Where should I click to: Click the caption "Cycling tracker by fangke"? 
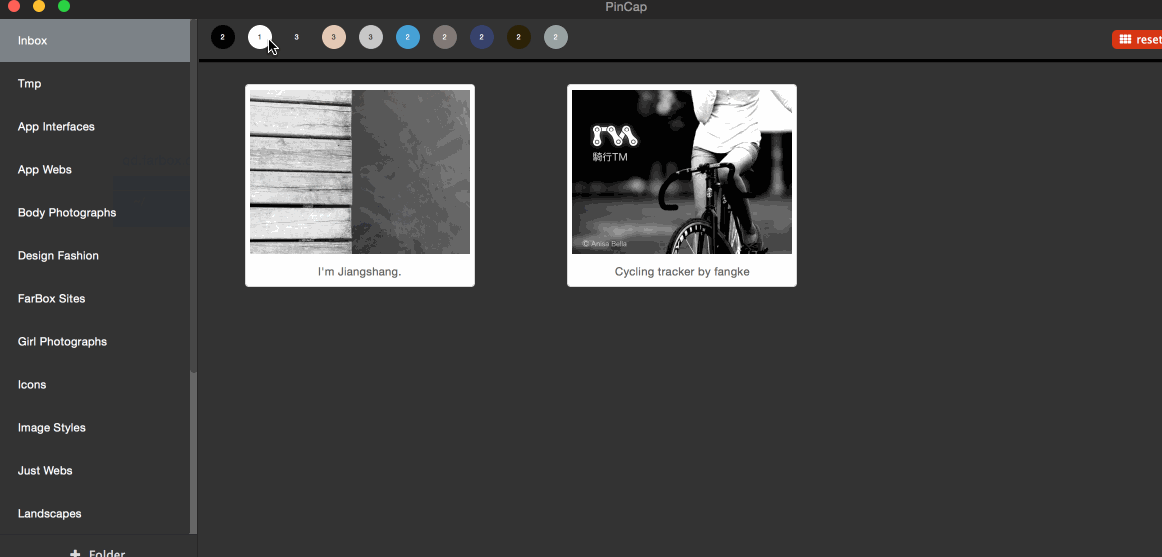point(682,272)
